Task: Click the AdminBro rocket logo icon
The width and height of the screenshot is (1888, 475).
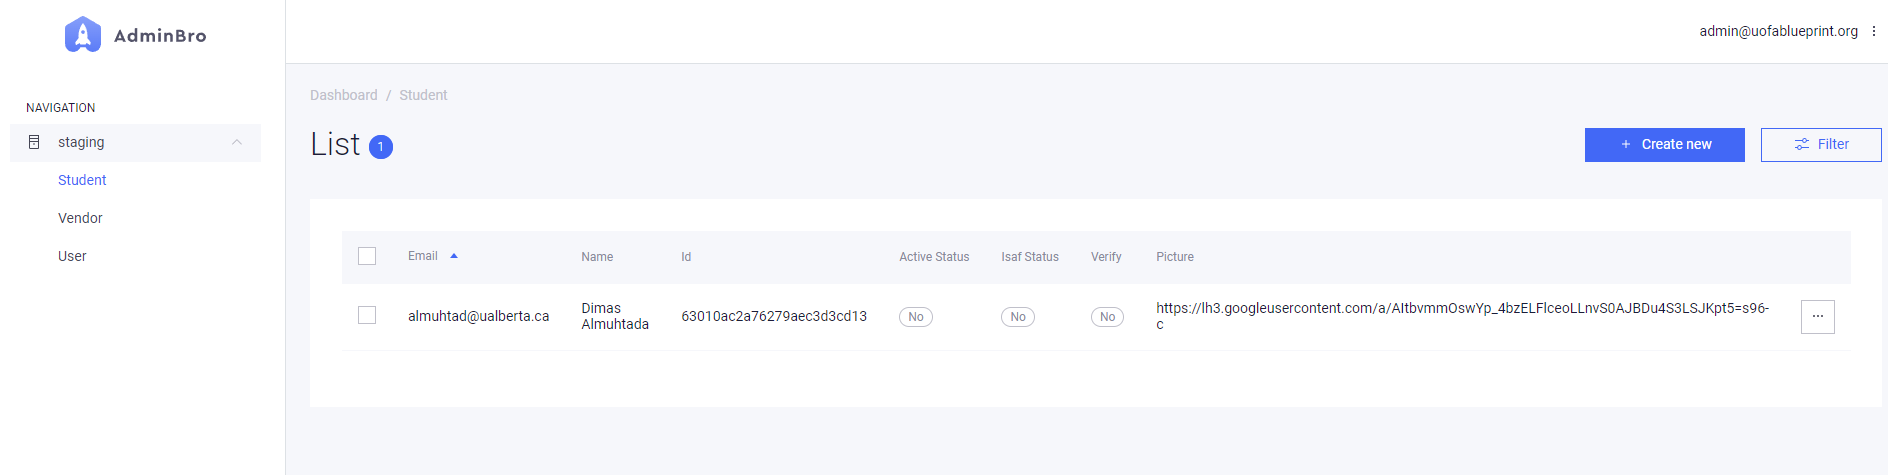Action: tap(83, 34)
